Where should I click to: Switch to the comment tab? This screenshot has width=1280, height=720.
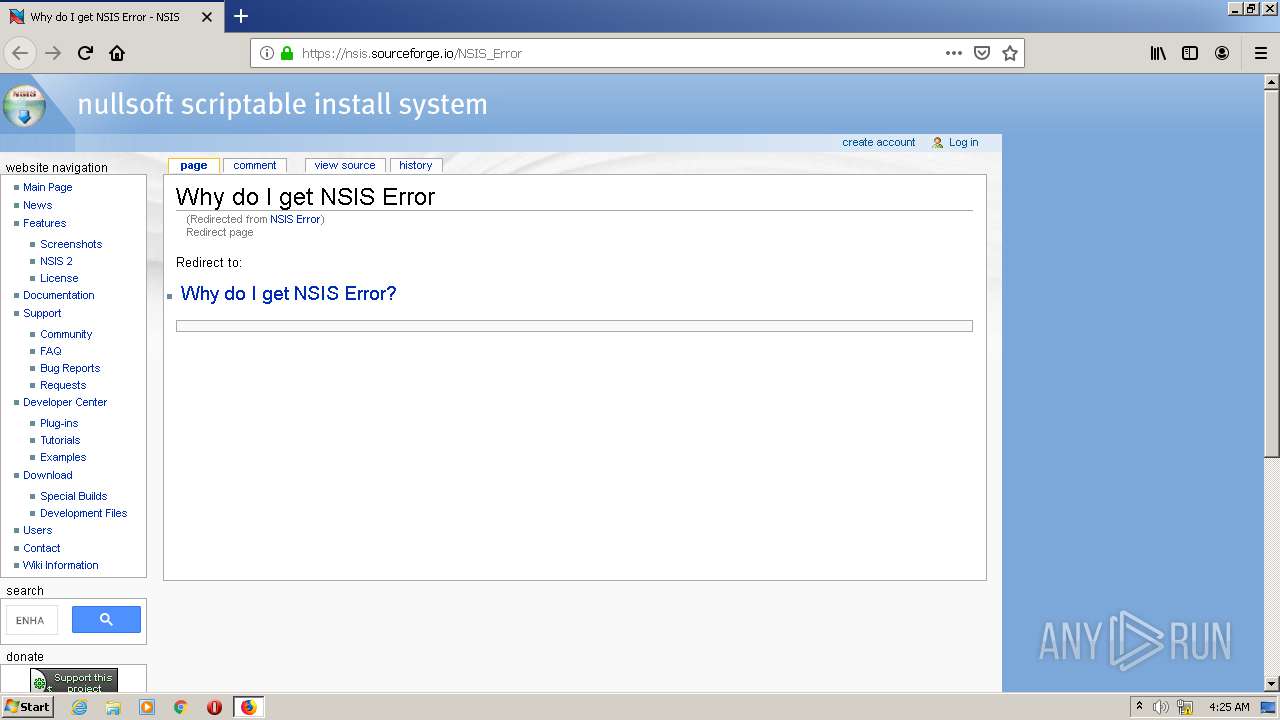[255, 166]
